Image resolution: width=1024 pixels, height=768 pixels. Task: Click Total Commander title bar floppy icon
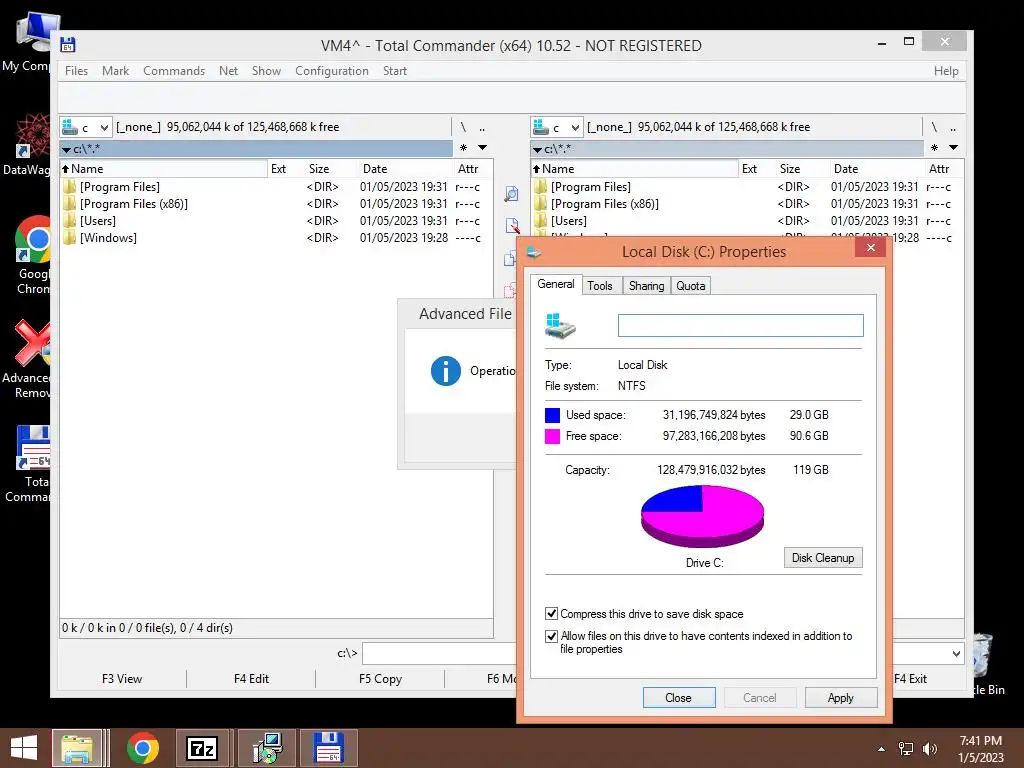click(68, 45)
